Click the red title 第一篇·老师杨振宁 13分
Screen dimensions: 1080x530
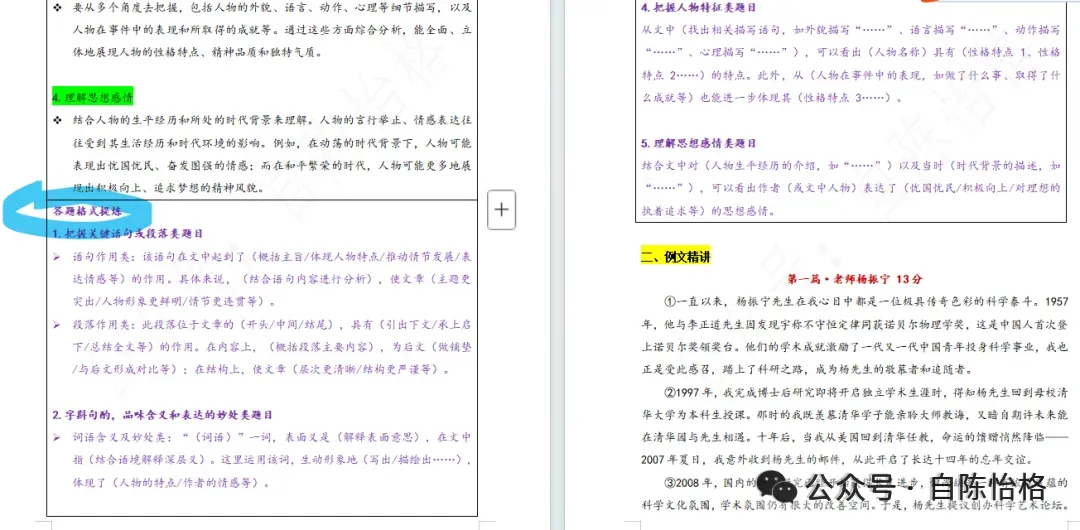click(854, 279)
